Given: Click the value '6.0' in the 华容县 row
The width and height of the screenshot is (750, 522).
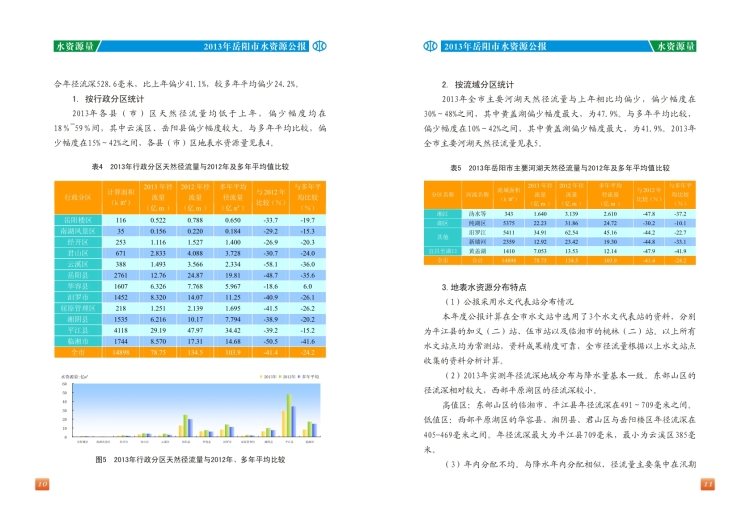Looking at the screenshot, I should 308,286.
